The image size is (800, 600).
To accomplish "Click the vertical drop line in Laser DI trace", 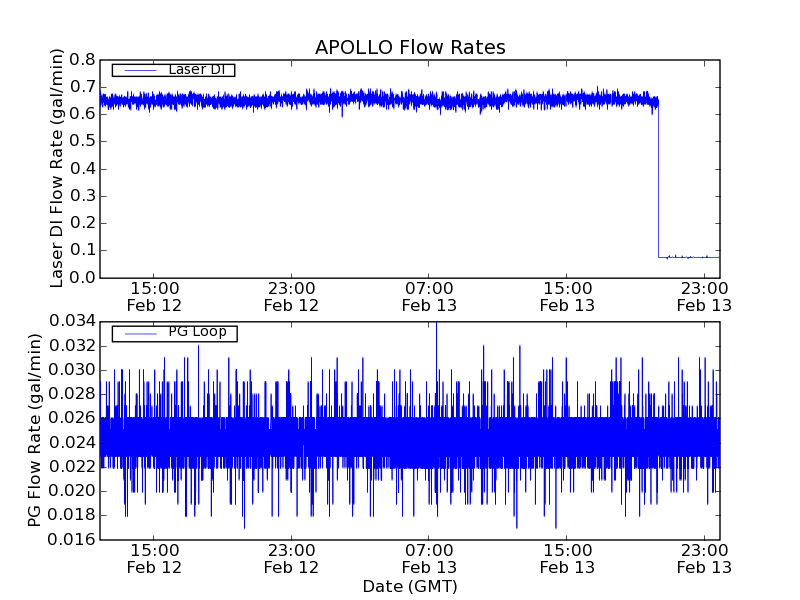I will point(659,179).
